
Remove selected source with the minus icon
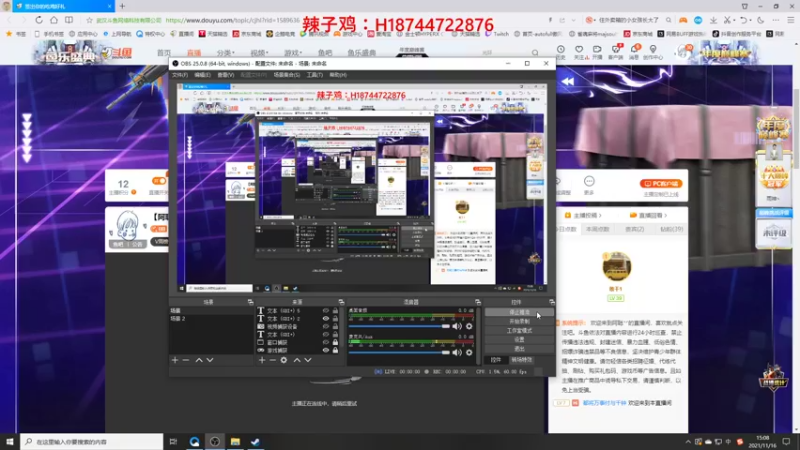point(272,360)
